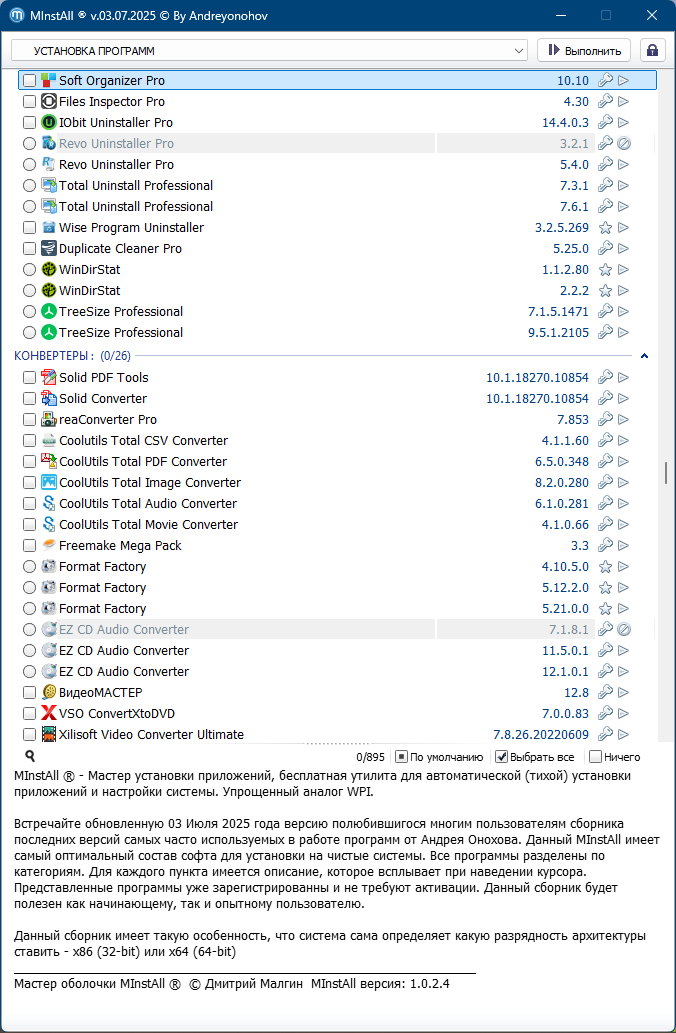Screen dimensions: 676x1033
Task: Click play arrow for Solid Converter
Action: (x=623, y=399)
